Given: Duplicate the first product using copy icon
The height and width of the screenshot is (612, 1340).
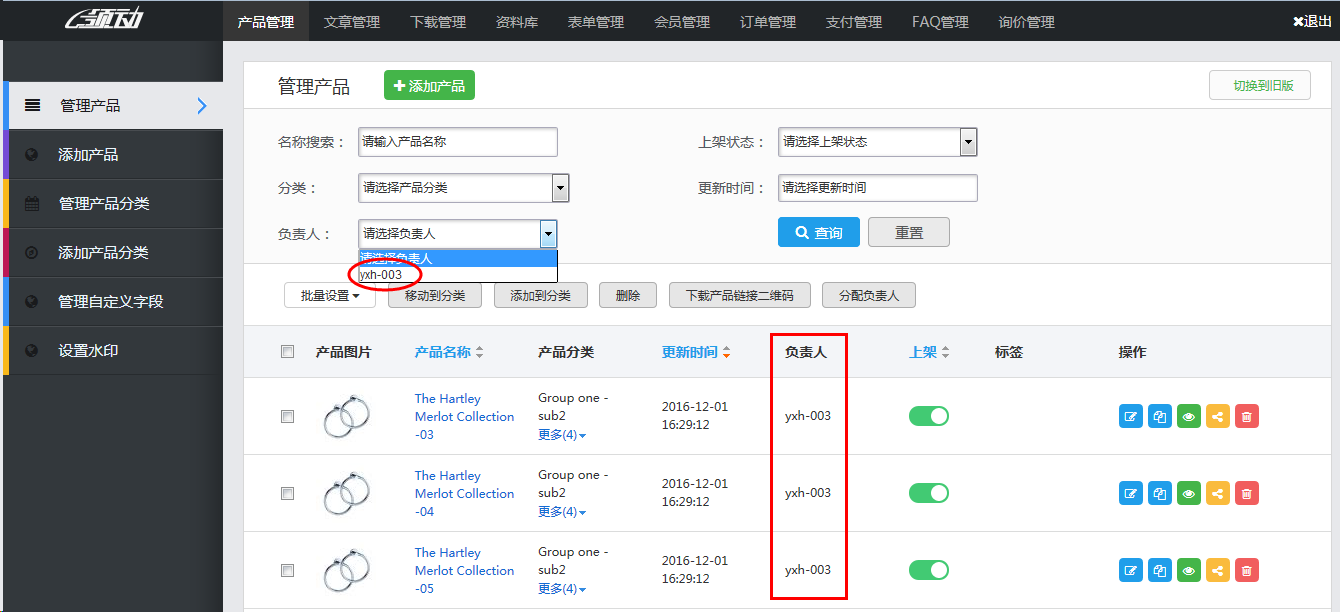Looking at the screenshot, I should pos(1159,416).
